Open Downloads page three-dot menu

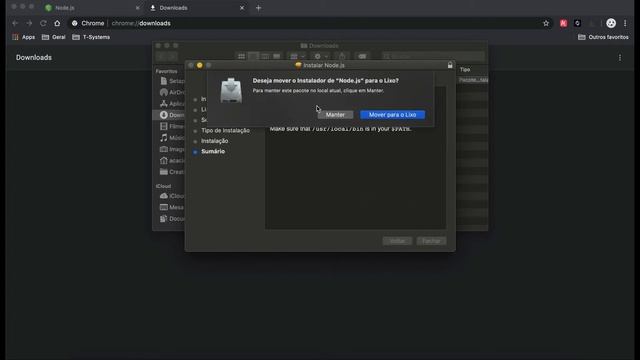[620, 58]
